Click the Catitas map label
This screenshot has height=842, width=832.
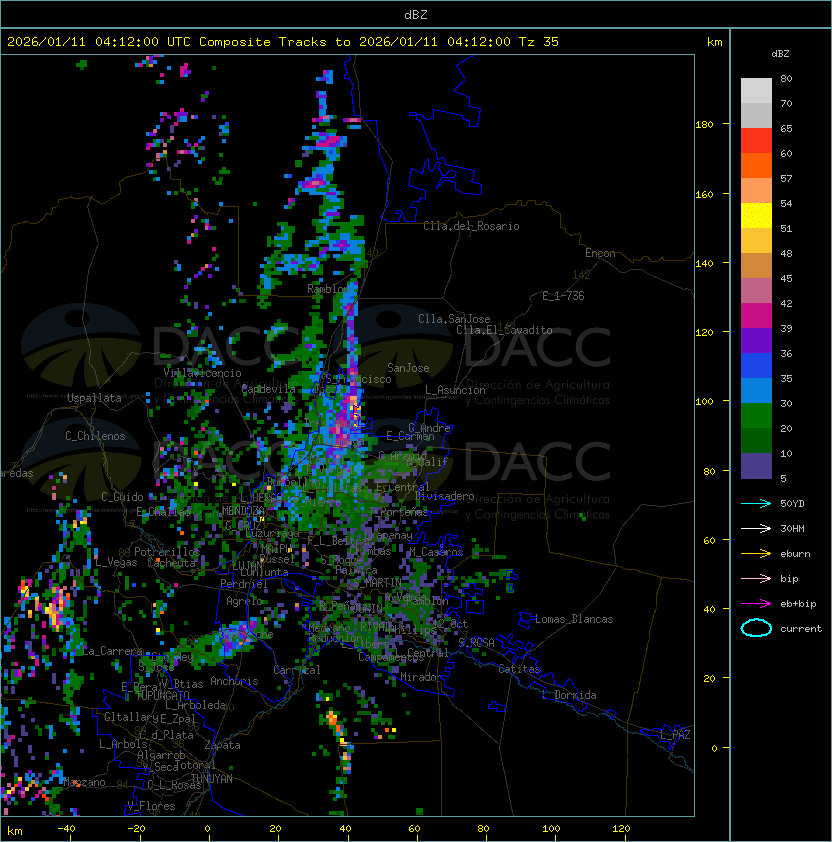(x=519, y=670)
